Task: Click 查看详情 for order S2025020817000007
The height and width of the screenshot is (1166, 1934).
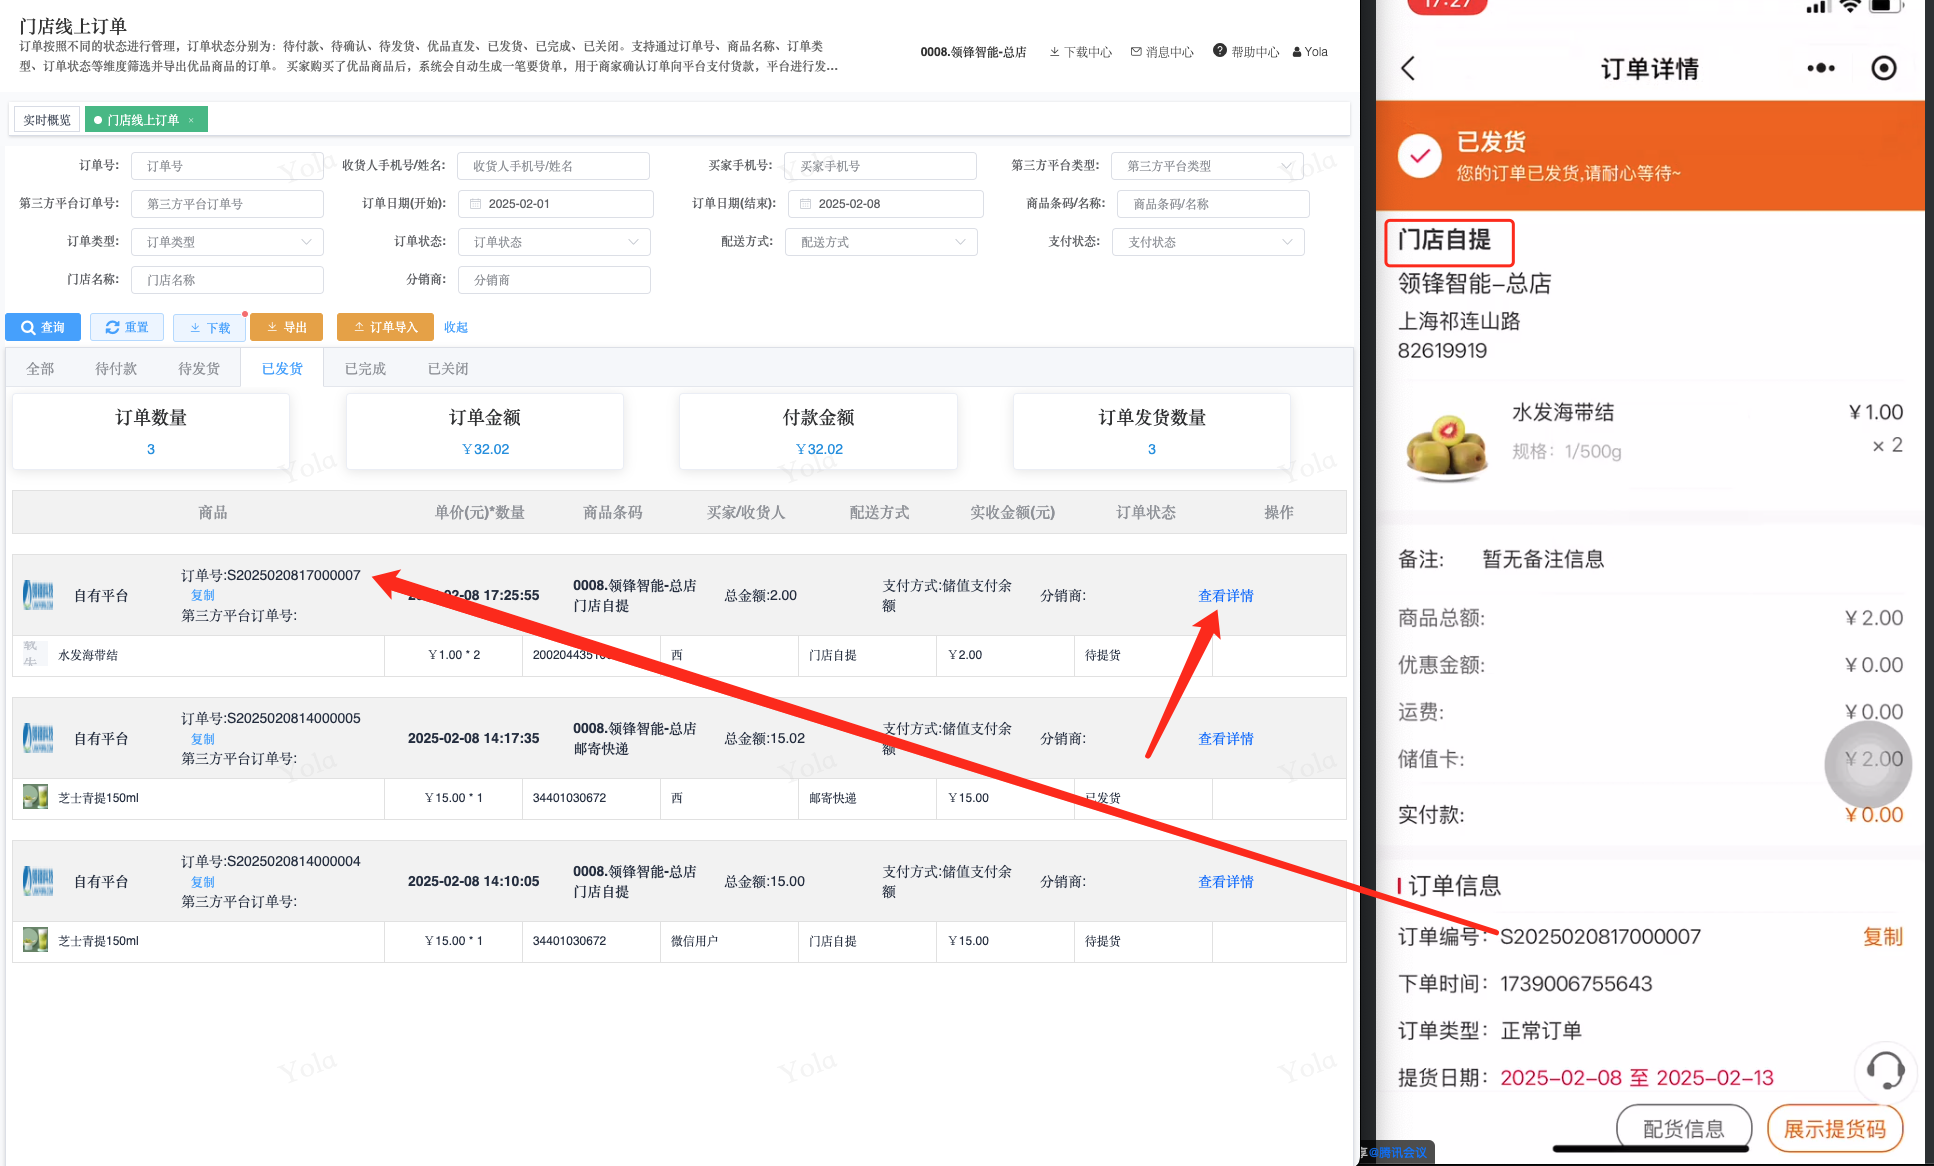Action: [x=1225, y=596]
